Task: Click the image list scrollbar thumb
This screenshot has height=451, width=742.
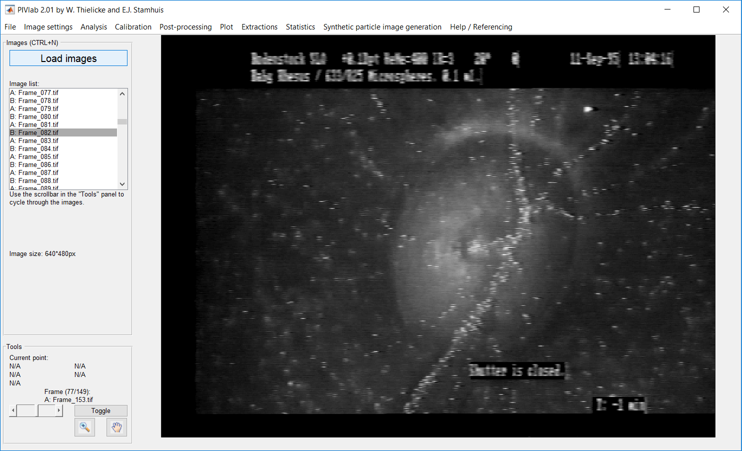Action: tap(122, 121)
